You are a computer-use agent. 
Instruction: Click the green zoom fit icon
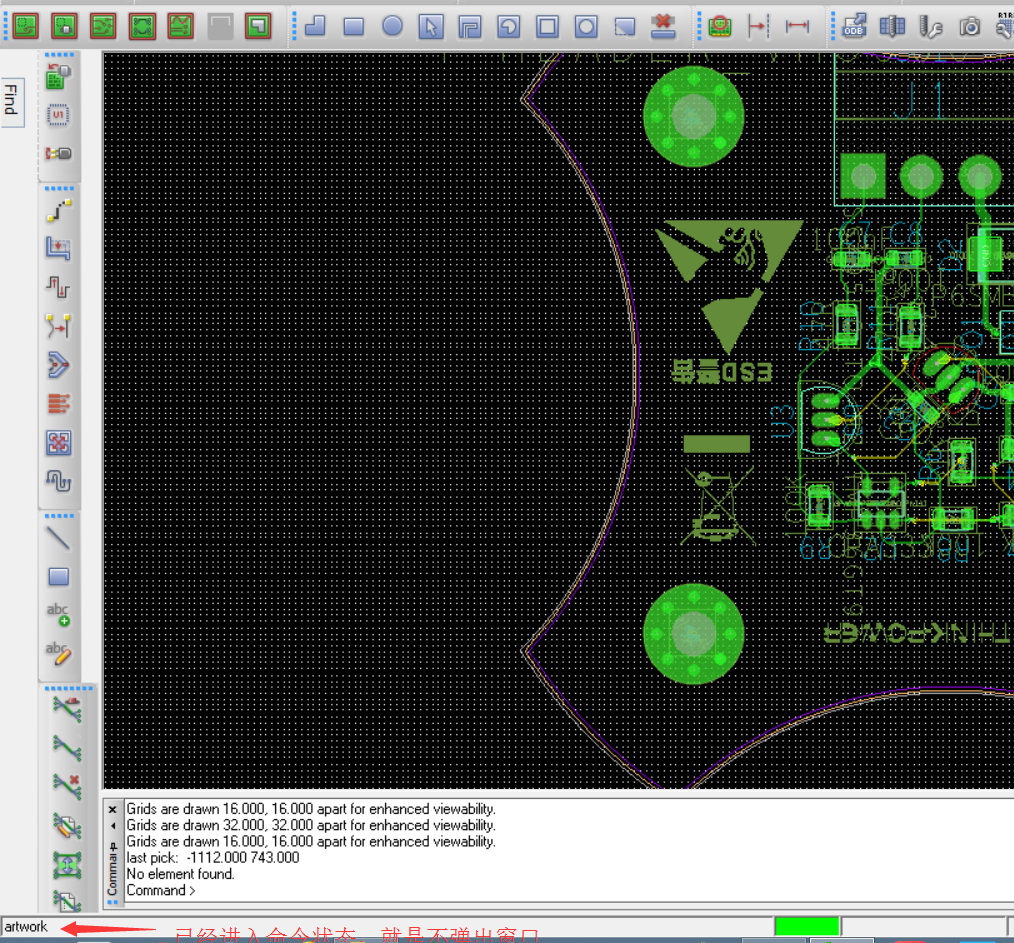(x=142, y=27)
